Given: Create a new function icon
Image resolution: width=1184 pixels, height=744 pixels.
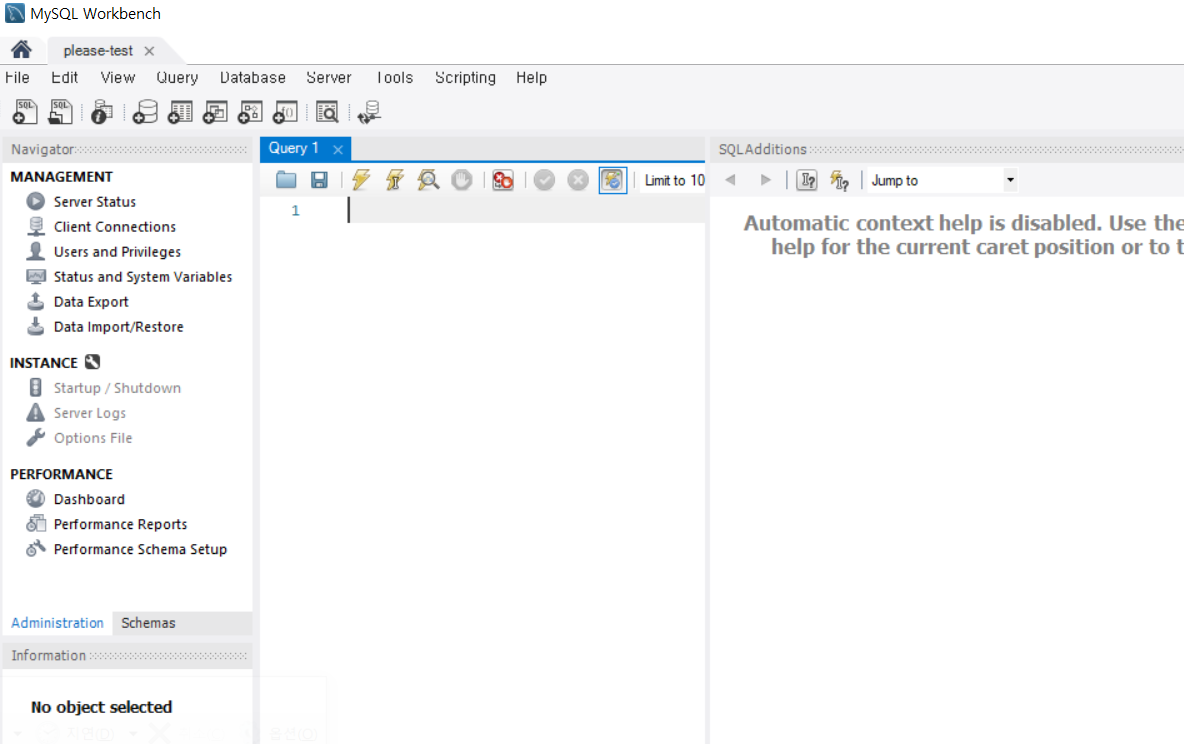Looking at the screenshot, I should click(x=285, y=112).
